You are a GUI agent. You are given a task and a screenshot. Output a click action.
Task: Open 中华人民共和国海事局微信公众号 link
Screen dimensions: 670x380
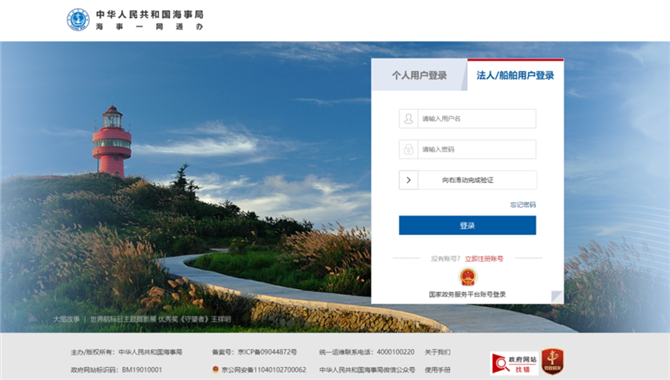pyautogui.click(x=367, y=369)
